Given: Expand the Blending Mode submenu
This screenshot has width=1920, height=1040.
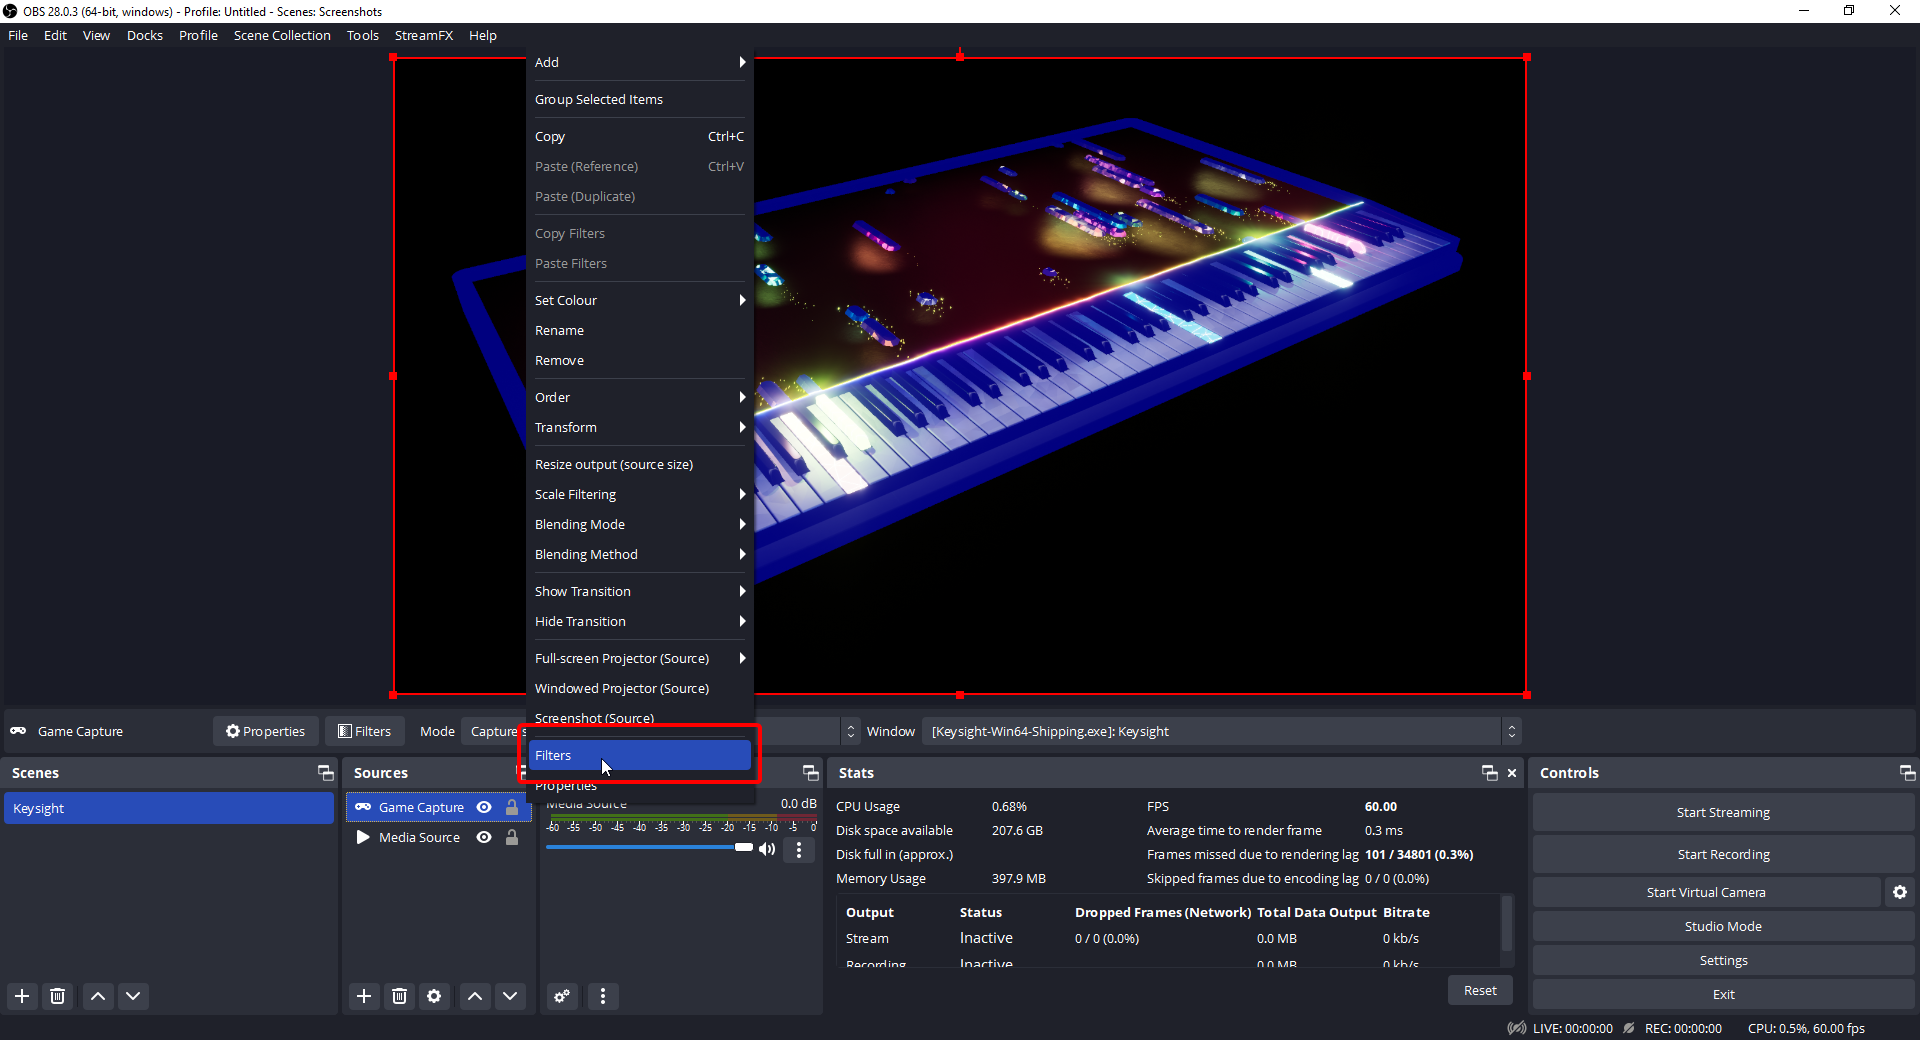Looking at the screenshot, I should tap(640, 524).
